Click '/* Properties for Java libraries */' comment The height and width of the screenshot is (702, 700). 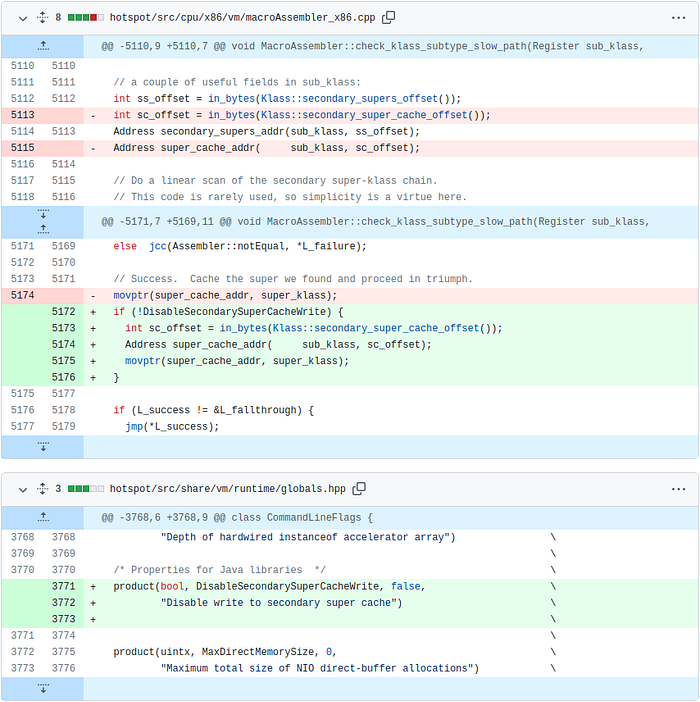click(x=219, y=570)
